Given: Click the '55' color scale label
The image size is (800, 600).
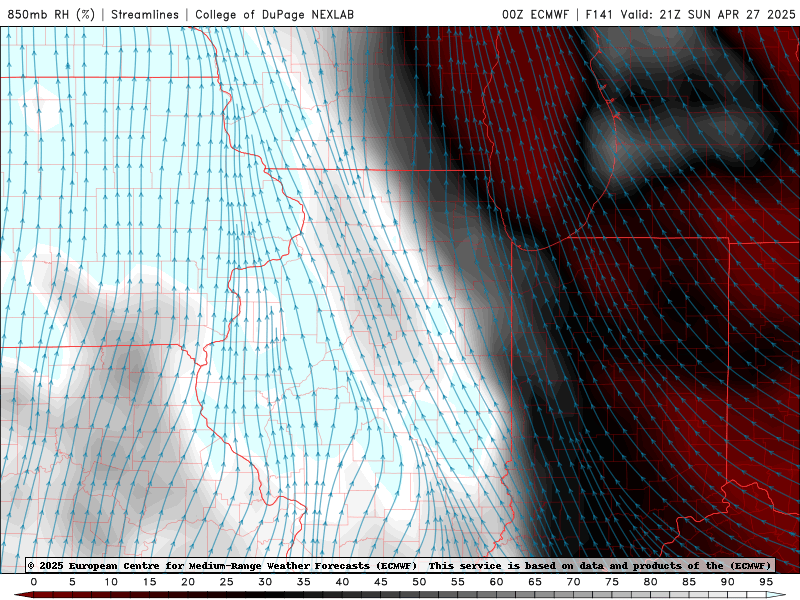Looking at the screenshot, I should point(458,582).
